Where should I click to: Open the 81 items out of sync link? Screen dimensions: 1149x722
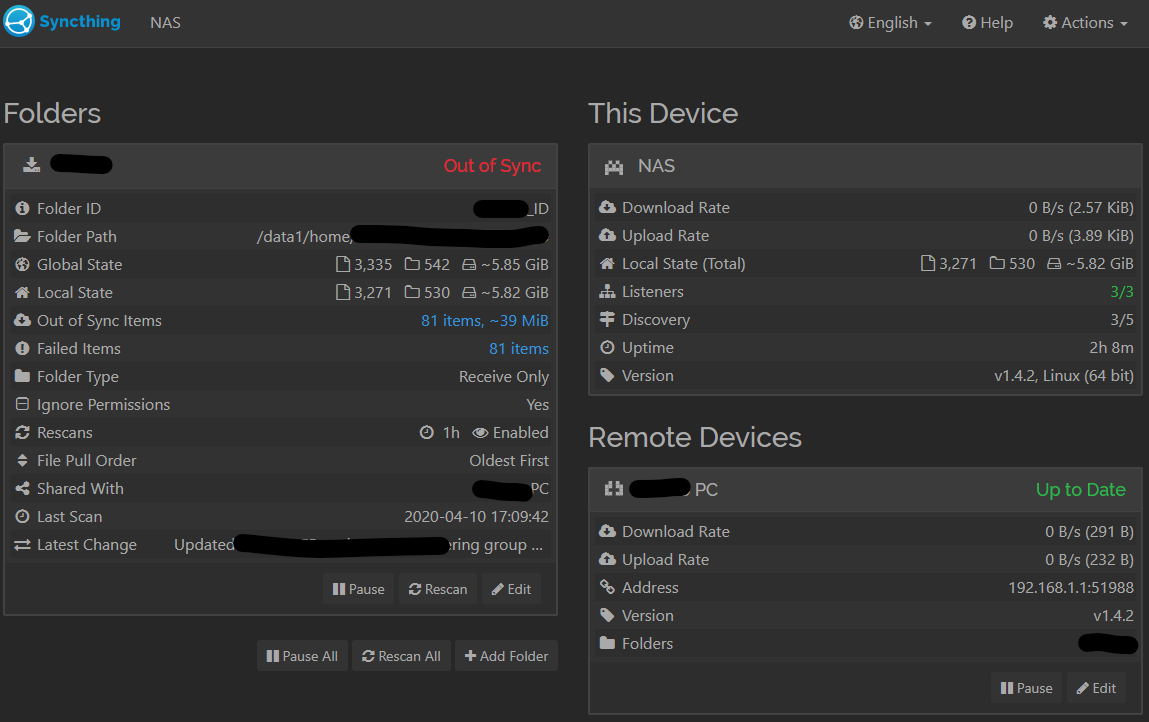[484, 320]
